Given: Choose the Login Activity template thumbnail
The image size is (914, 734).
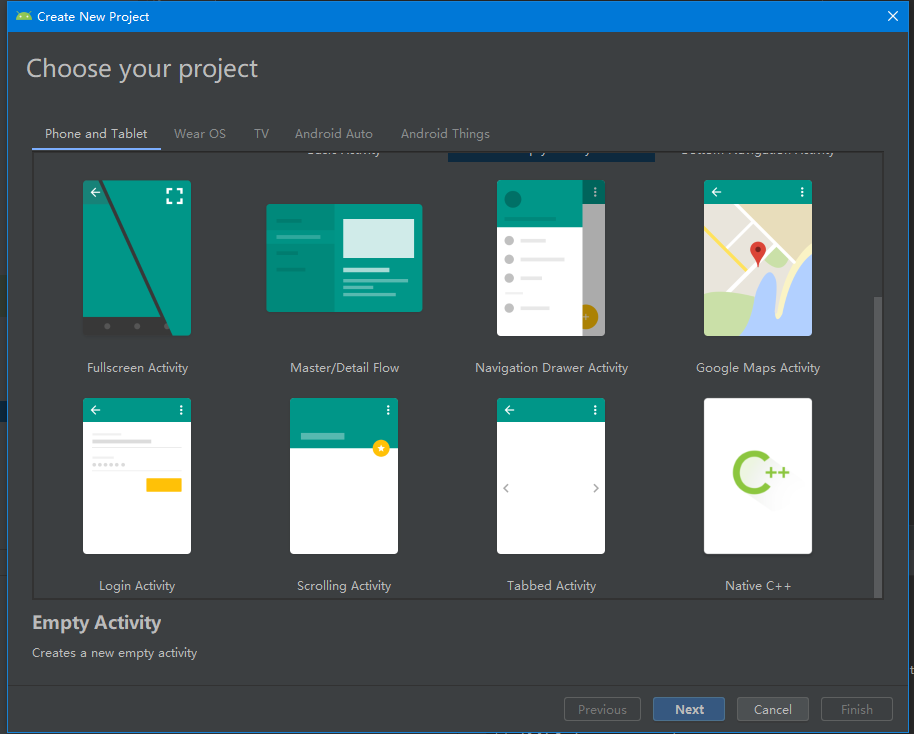Looking at the screenshot, I should 137,476.
